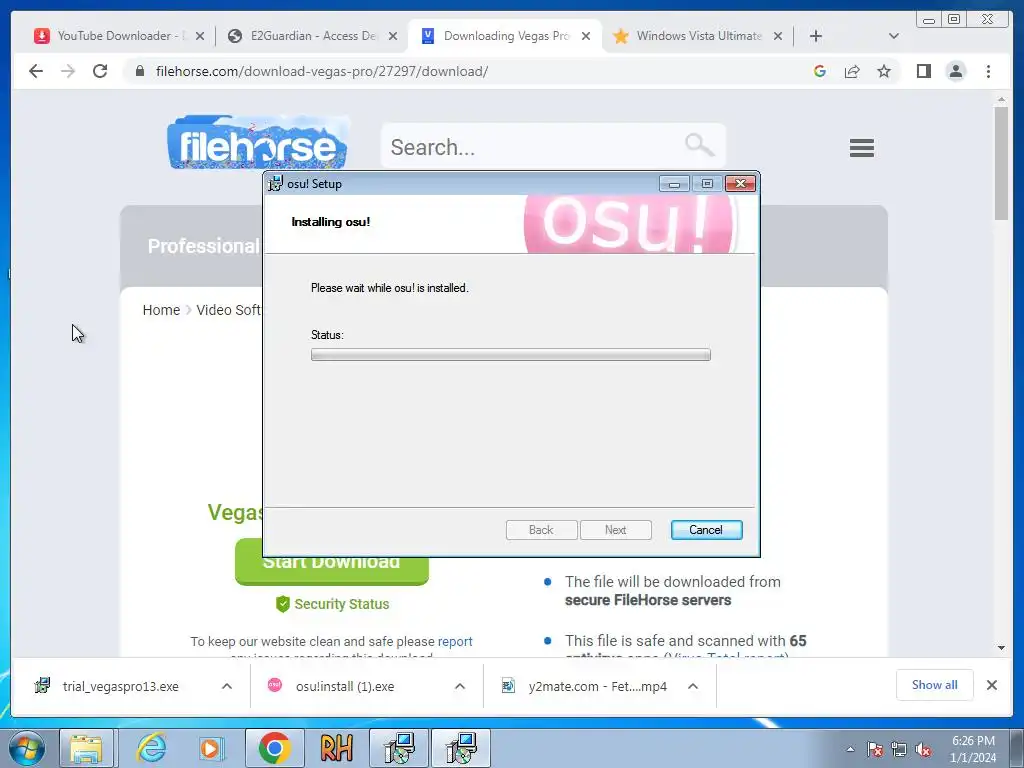Click the scrollbar down arrow
Viewport: 1024px width, 768px height.
[x=1001, y=648]
